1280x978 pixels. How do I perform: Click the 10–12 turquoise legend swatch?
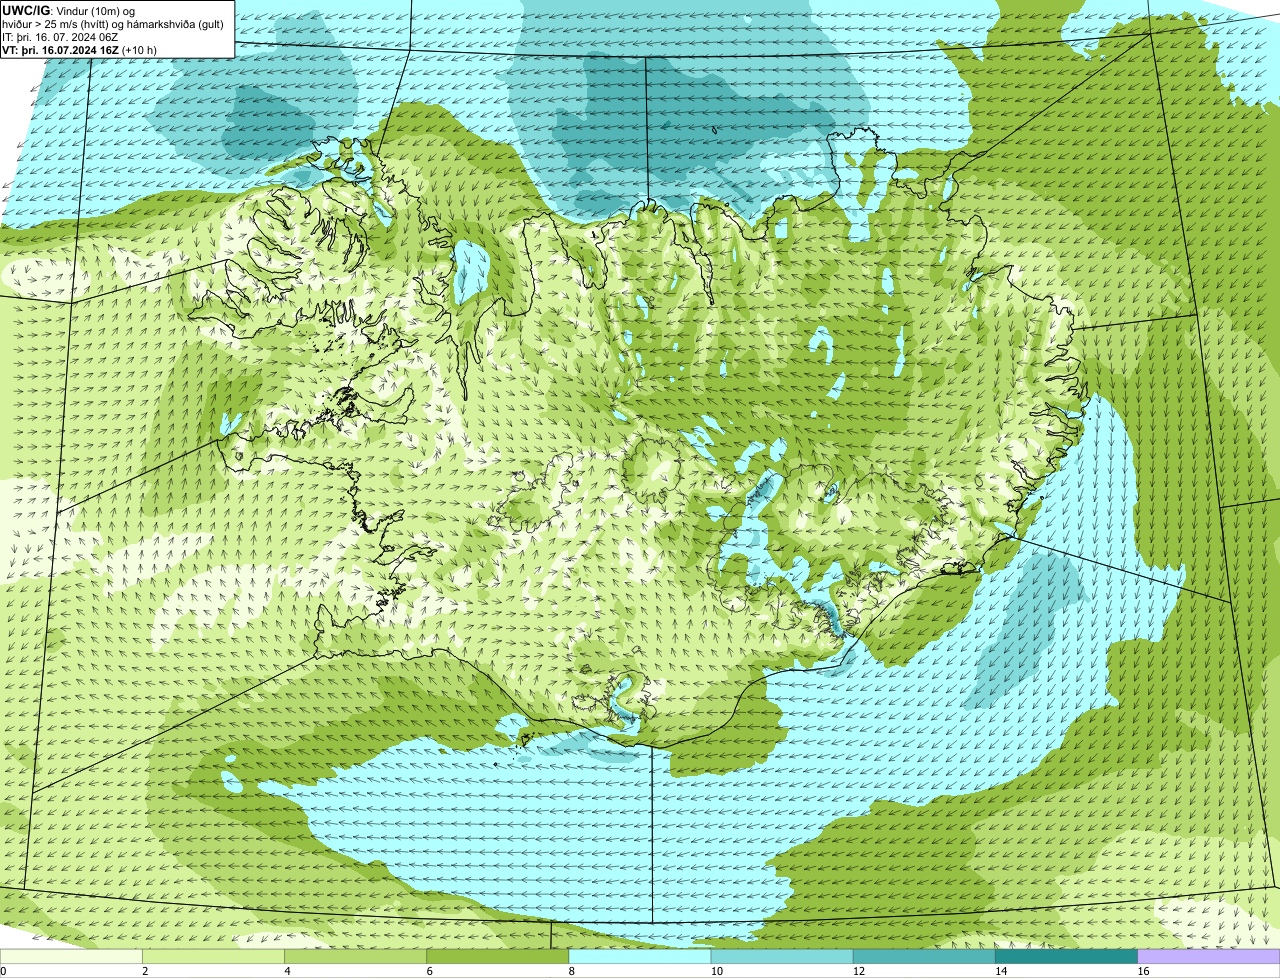point(783,957)
